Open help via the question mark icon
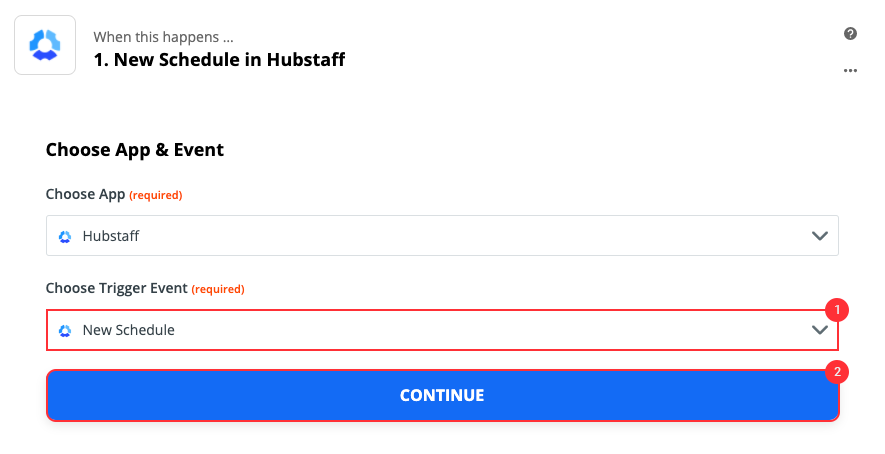This screenshot has width=885, height=454. tap(850, 33)
